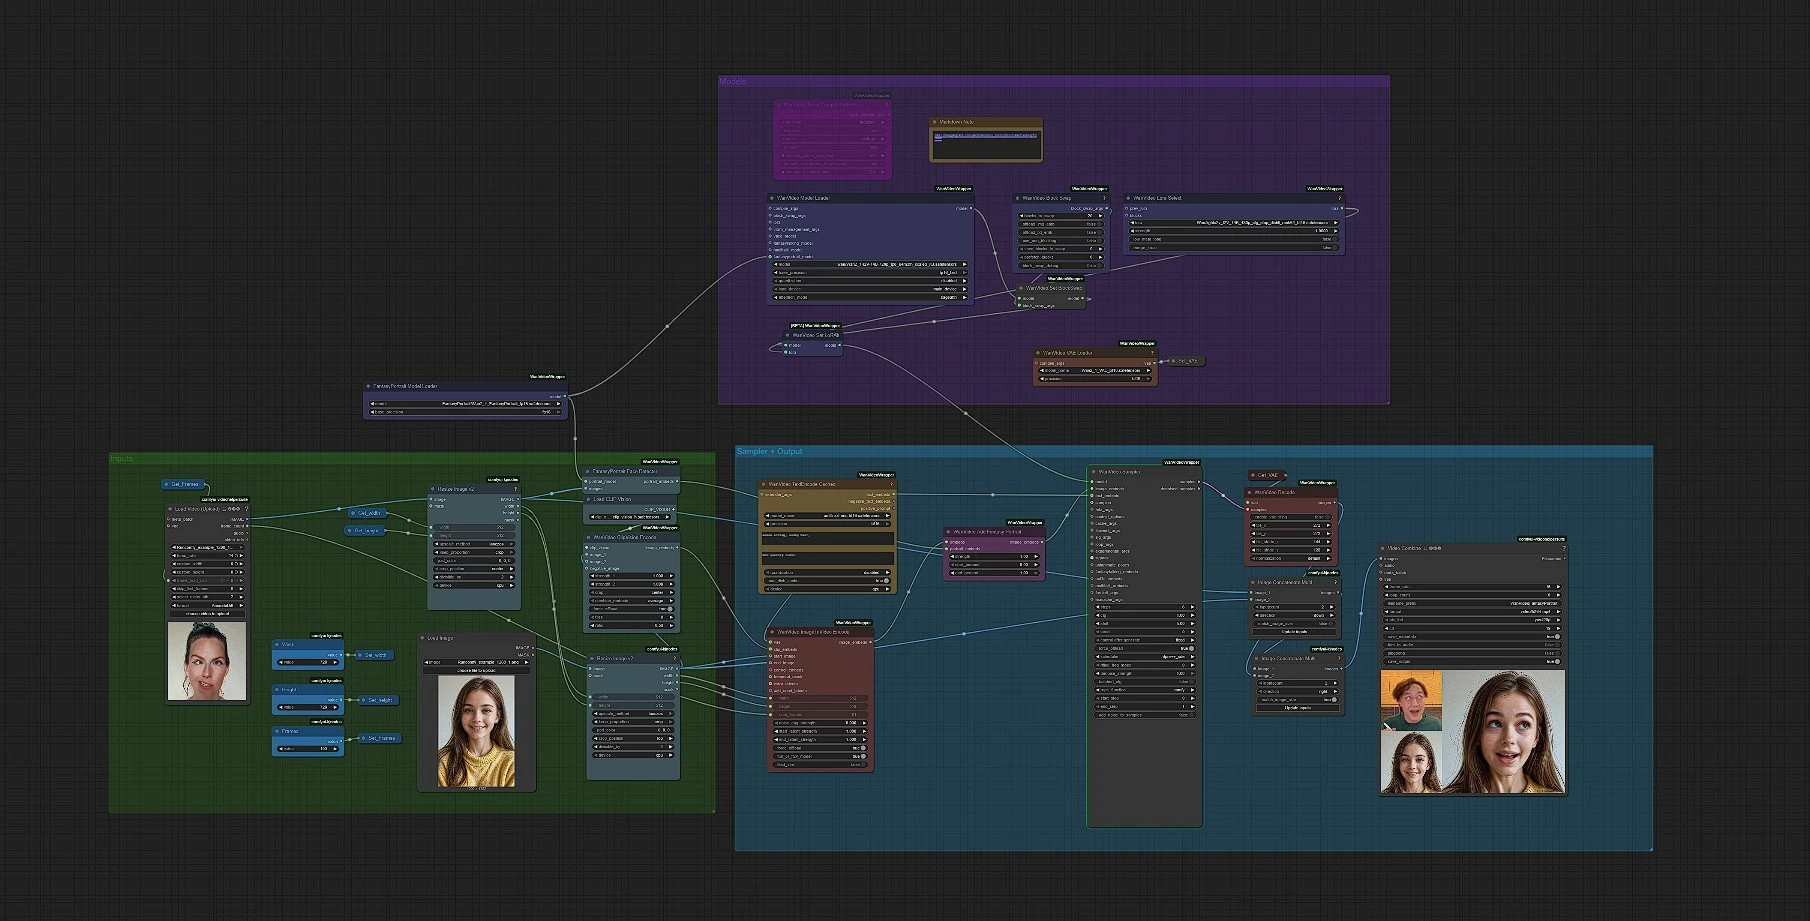Viewport: 1810px width, 921px height.
Task: Toggle enable_vae_tiling in WanVideo Decode
Action: 1290,517
